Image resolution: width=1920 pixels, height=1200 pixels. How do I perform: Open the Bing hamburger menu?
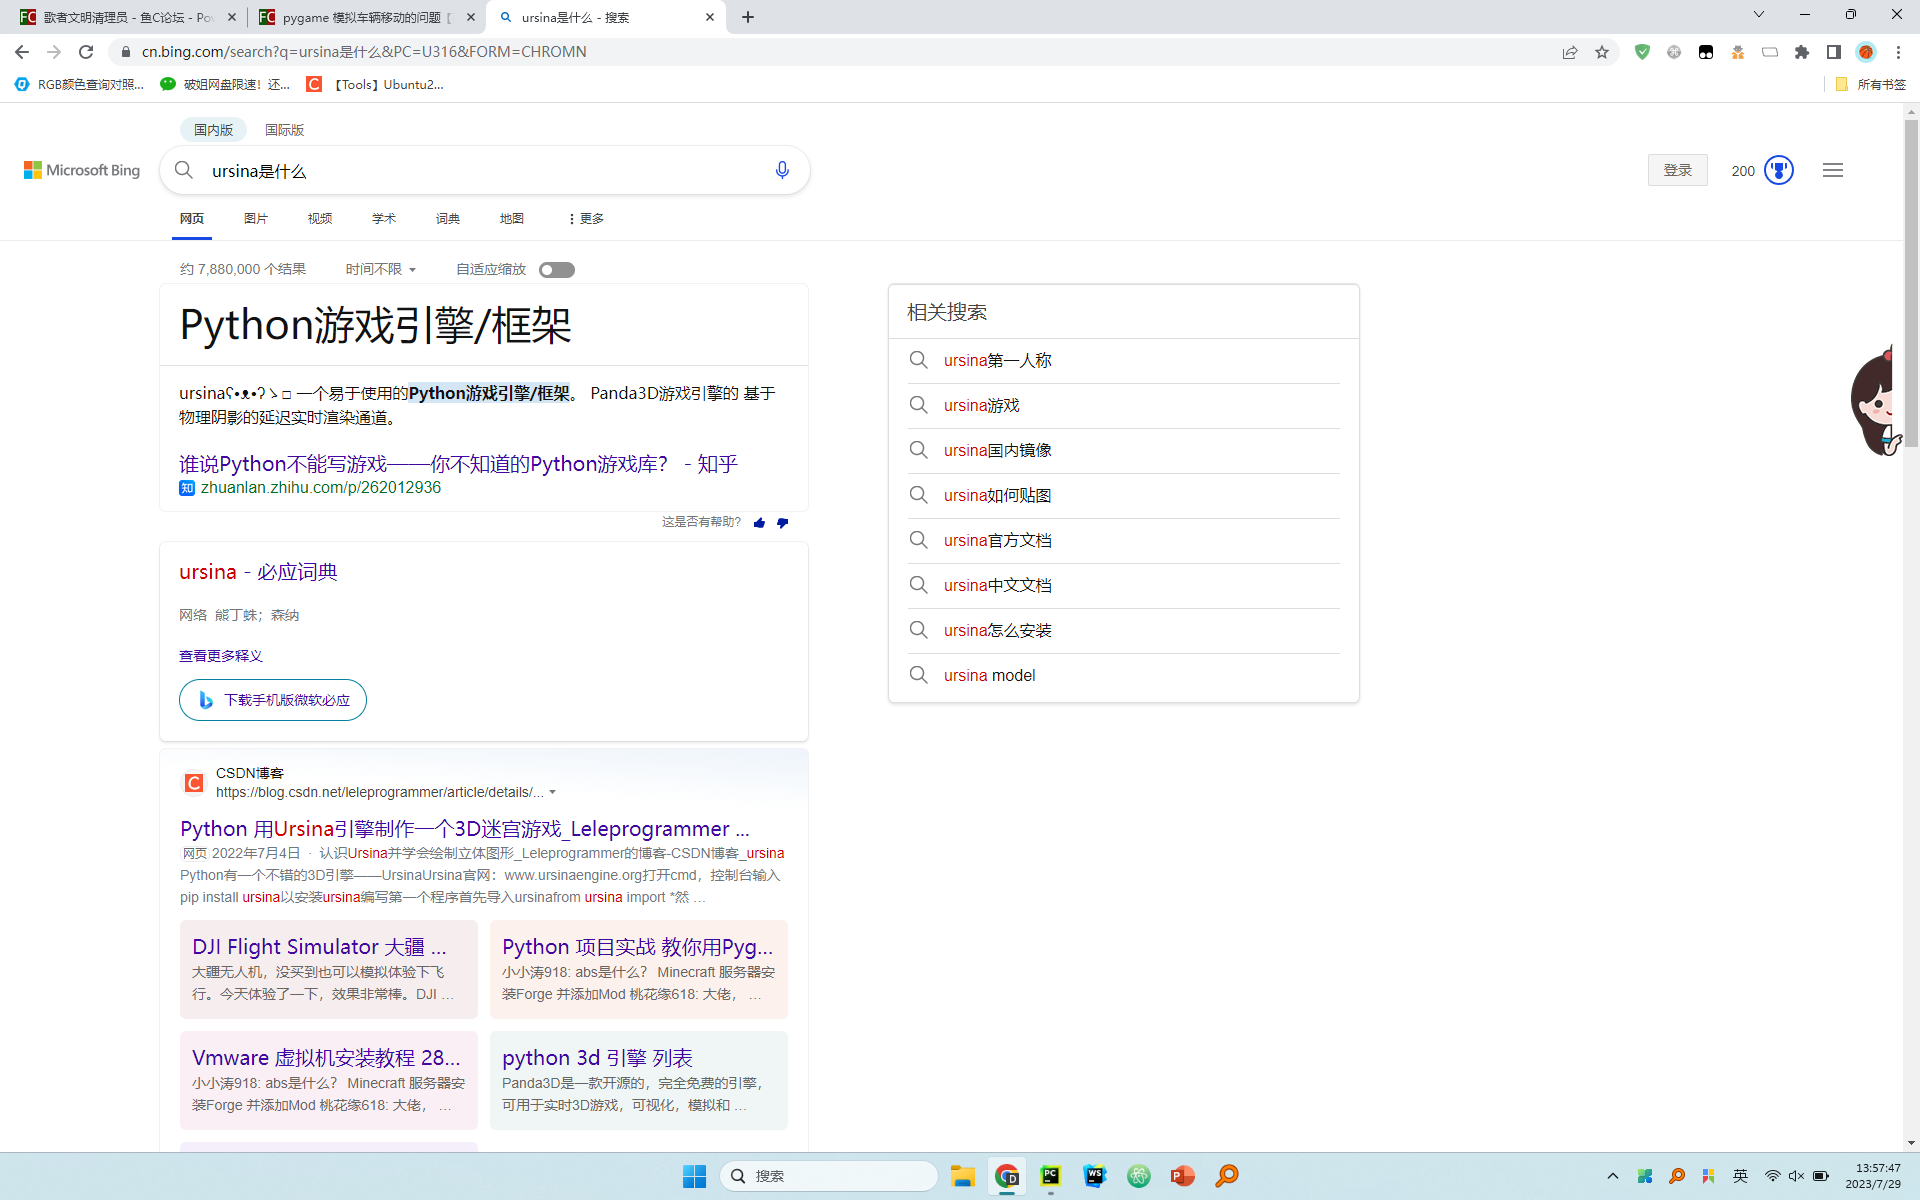(1833, 170)
